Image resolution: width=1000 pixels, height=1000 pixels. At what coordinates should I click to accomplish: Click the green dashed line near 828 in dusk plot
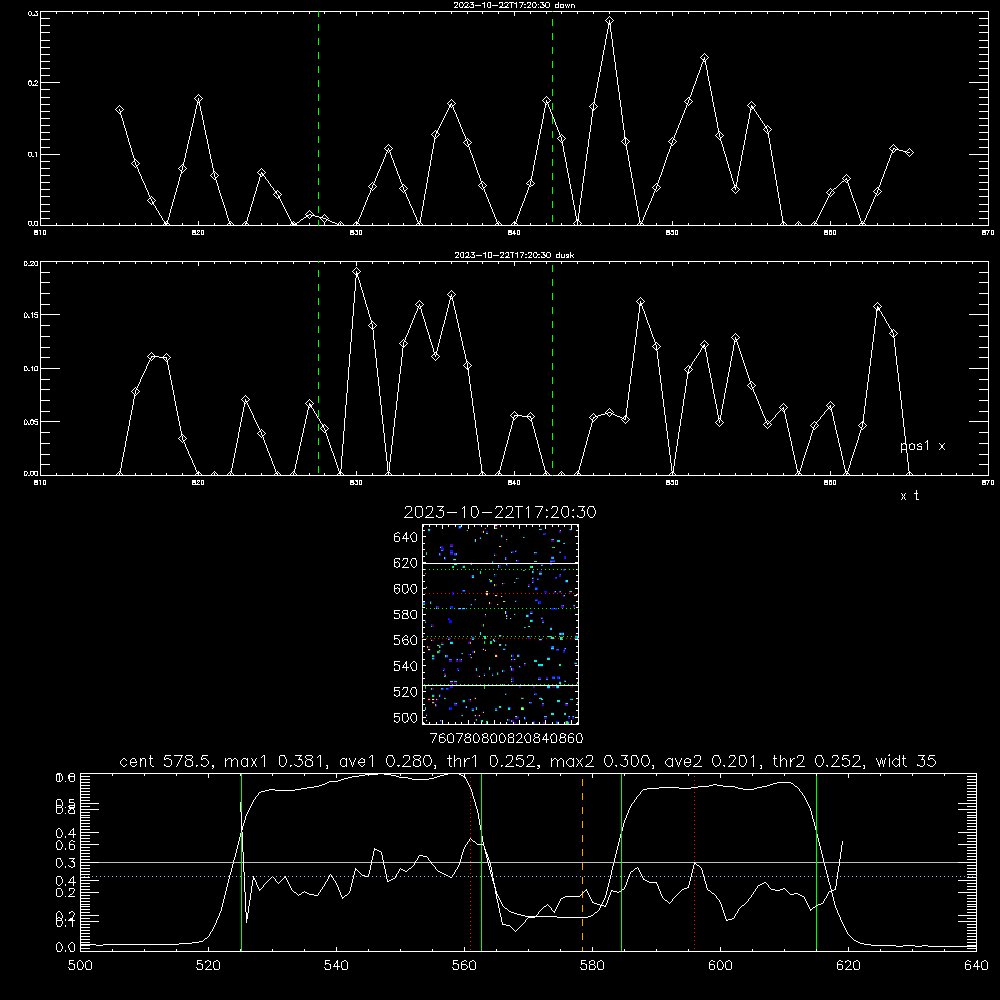click(318, 368)
